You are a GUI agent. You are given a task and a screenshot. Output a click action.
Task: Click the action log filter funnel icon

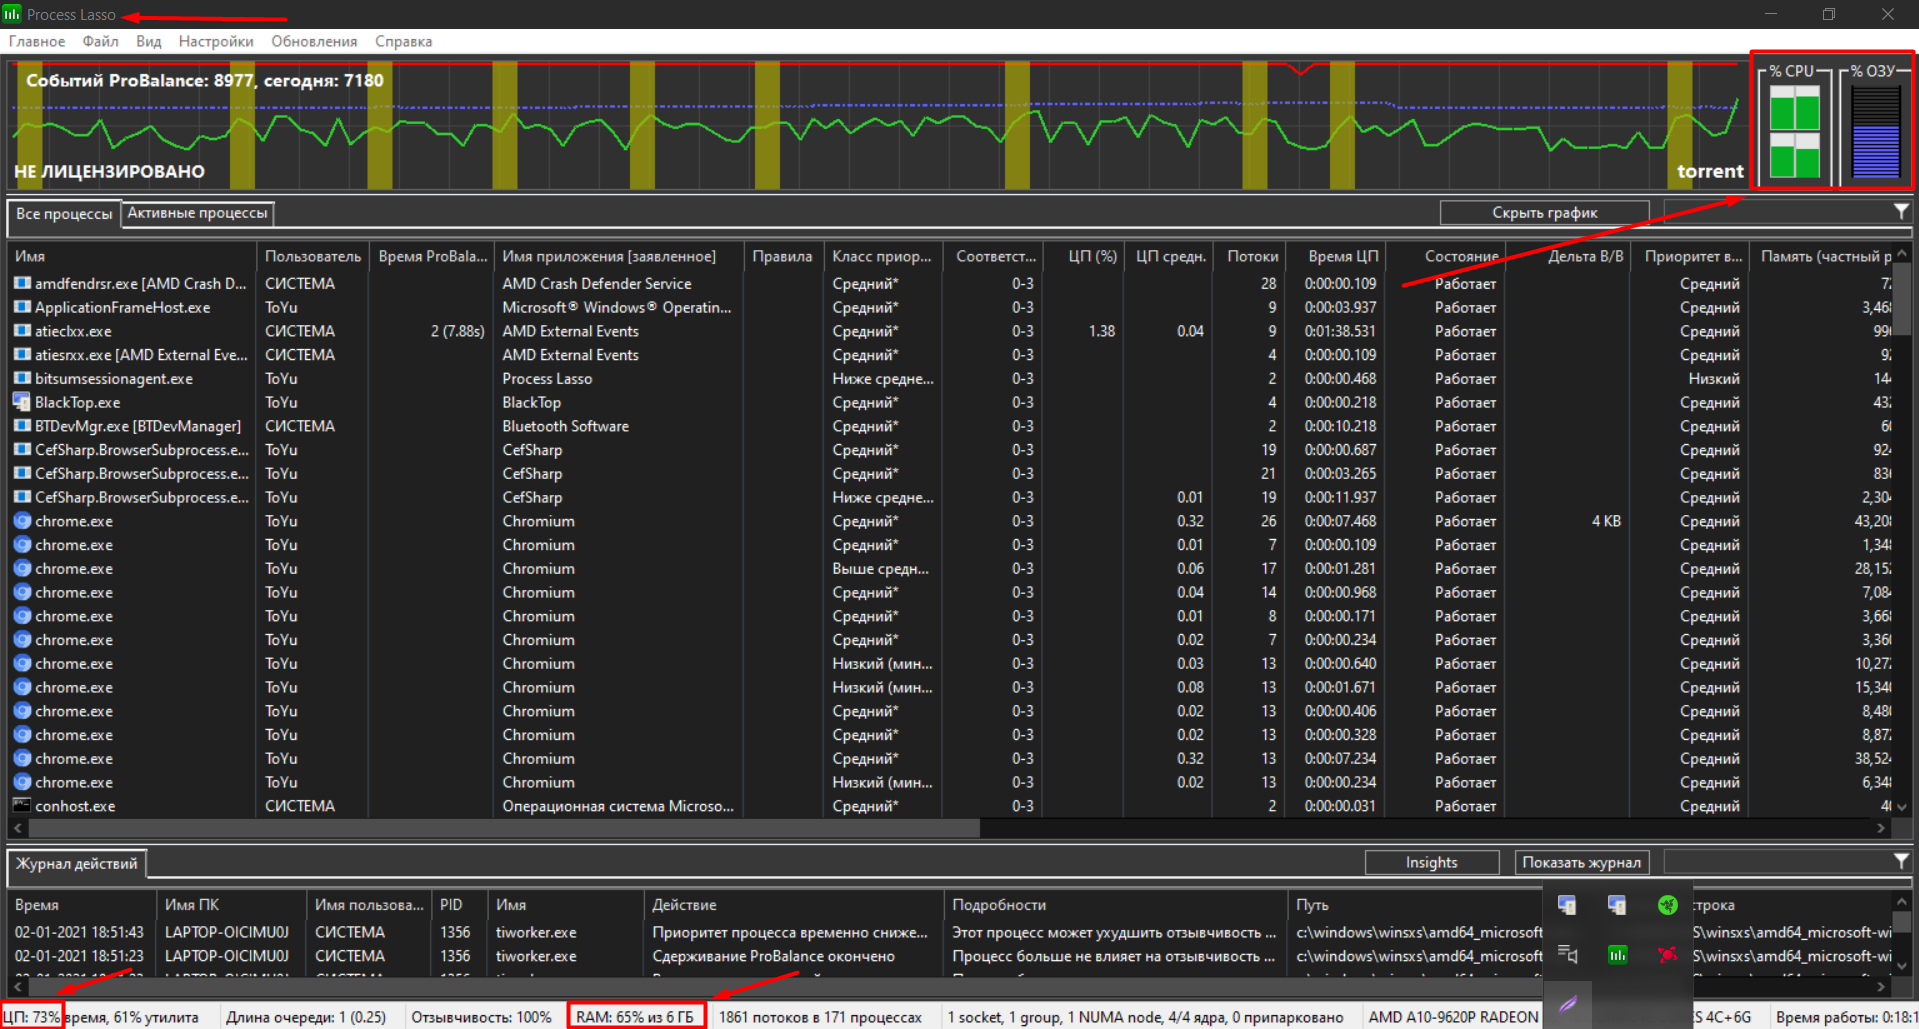click(x=1901, y=861)
